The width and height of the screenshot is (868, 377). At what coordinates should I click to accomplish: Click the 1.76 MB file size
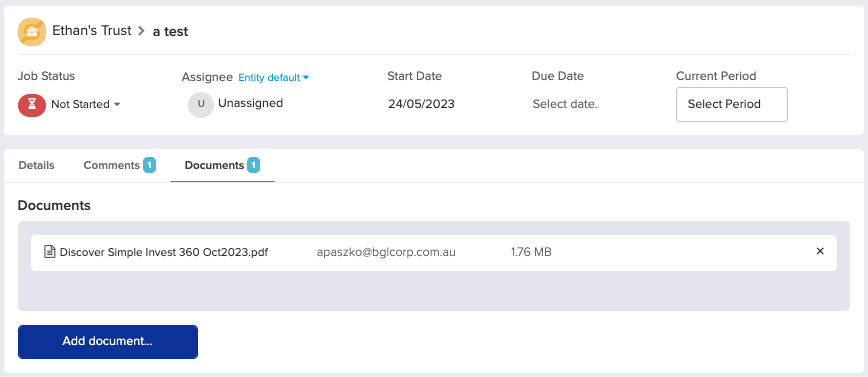[x=531, y=252]
